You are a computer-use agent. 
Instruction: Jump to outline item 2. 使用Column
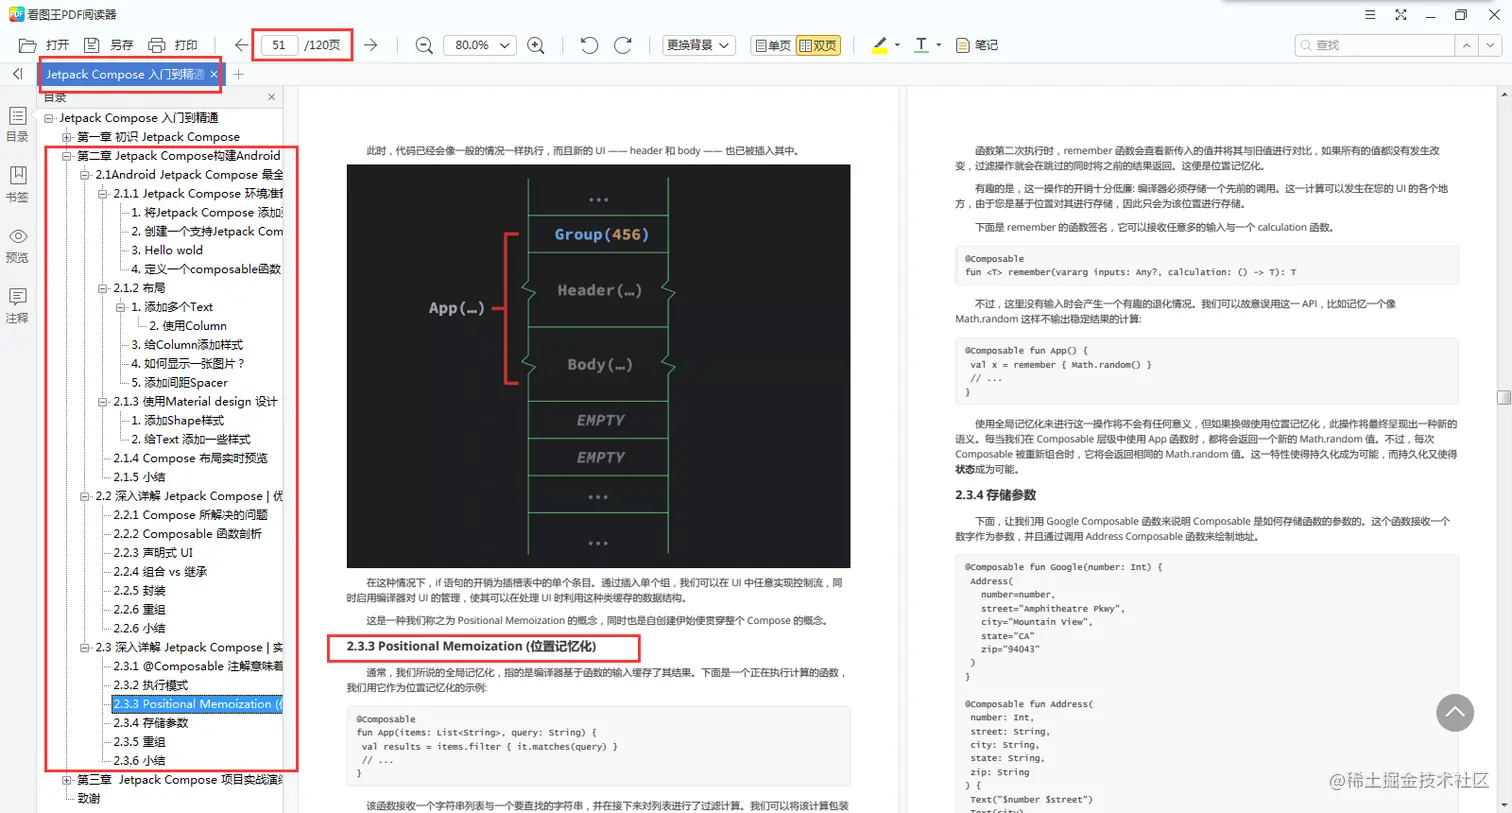point(188,326)
